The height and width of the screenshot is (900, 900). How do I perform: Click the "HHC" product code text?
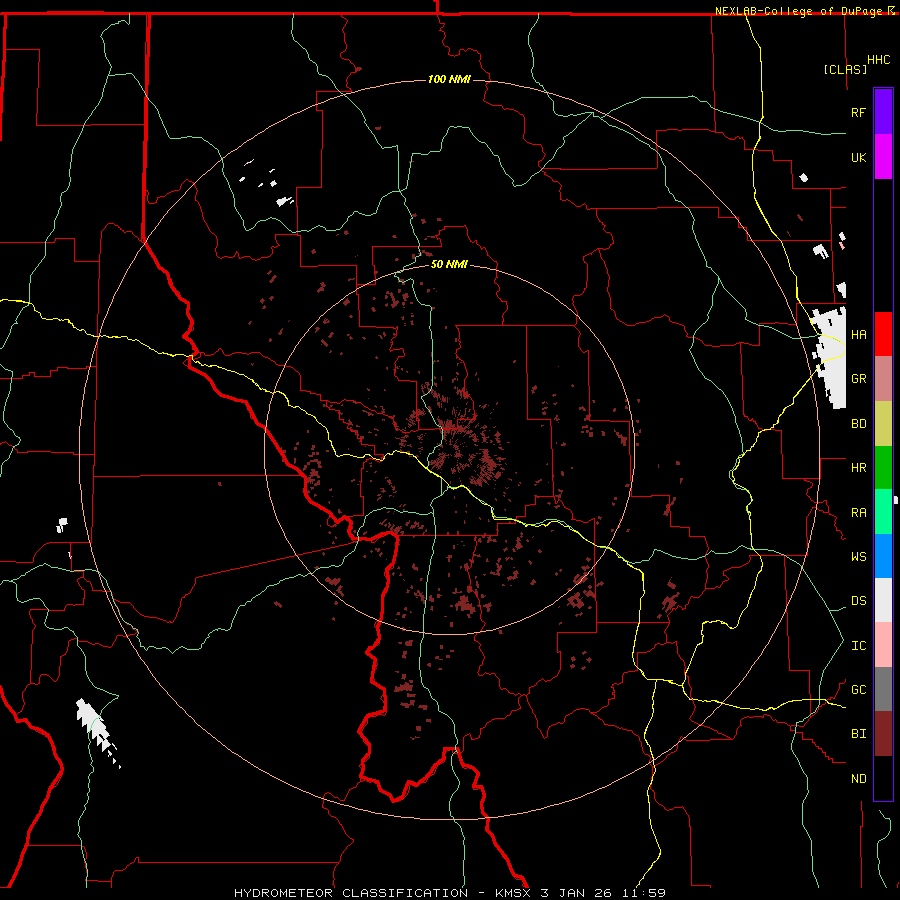tap(878, 60)
